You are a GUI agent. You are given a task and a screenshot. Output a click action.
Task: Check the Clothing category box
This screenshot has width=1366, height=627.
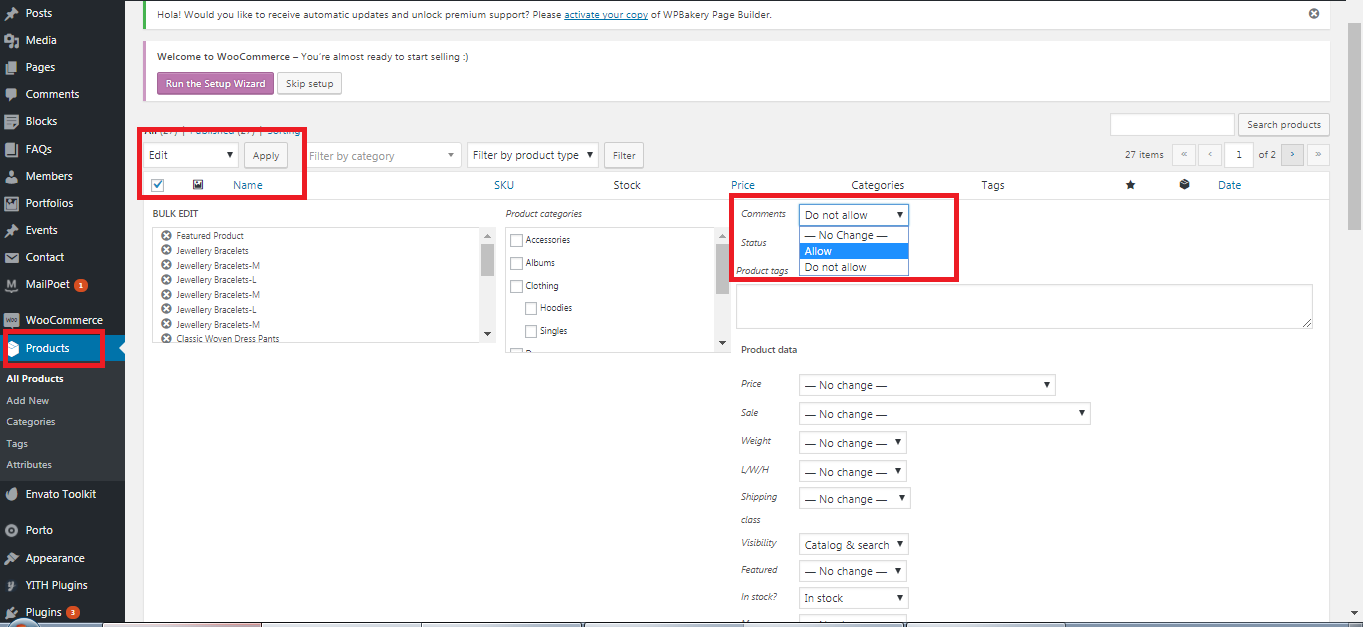coord(517,286)
